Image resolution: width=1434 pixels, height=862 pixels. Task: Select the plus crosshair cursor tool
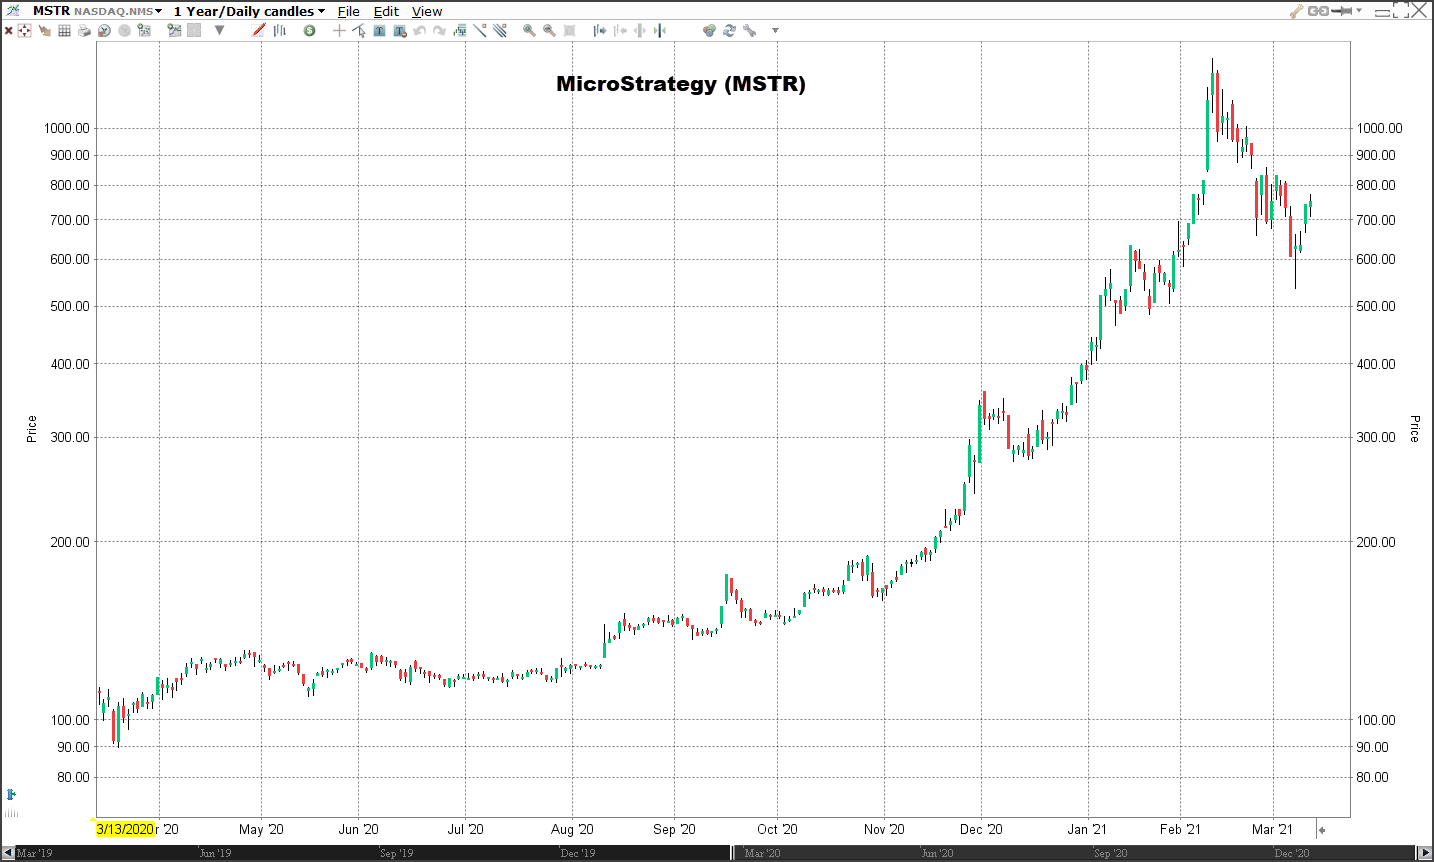tap(339, 30)
